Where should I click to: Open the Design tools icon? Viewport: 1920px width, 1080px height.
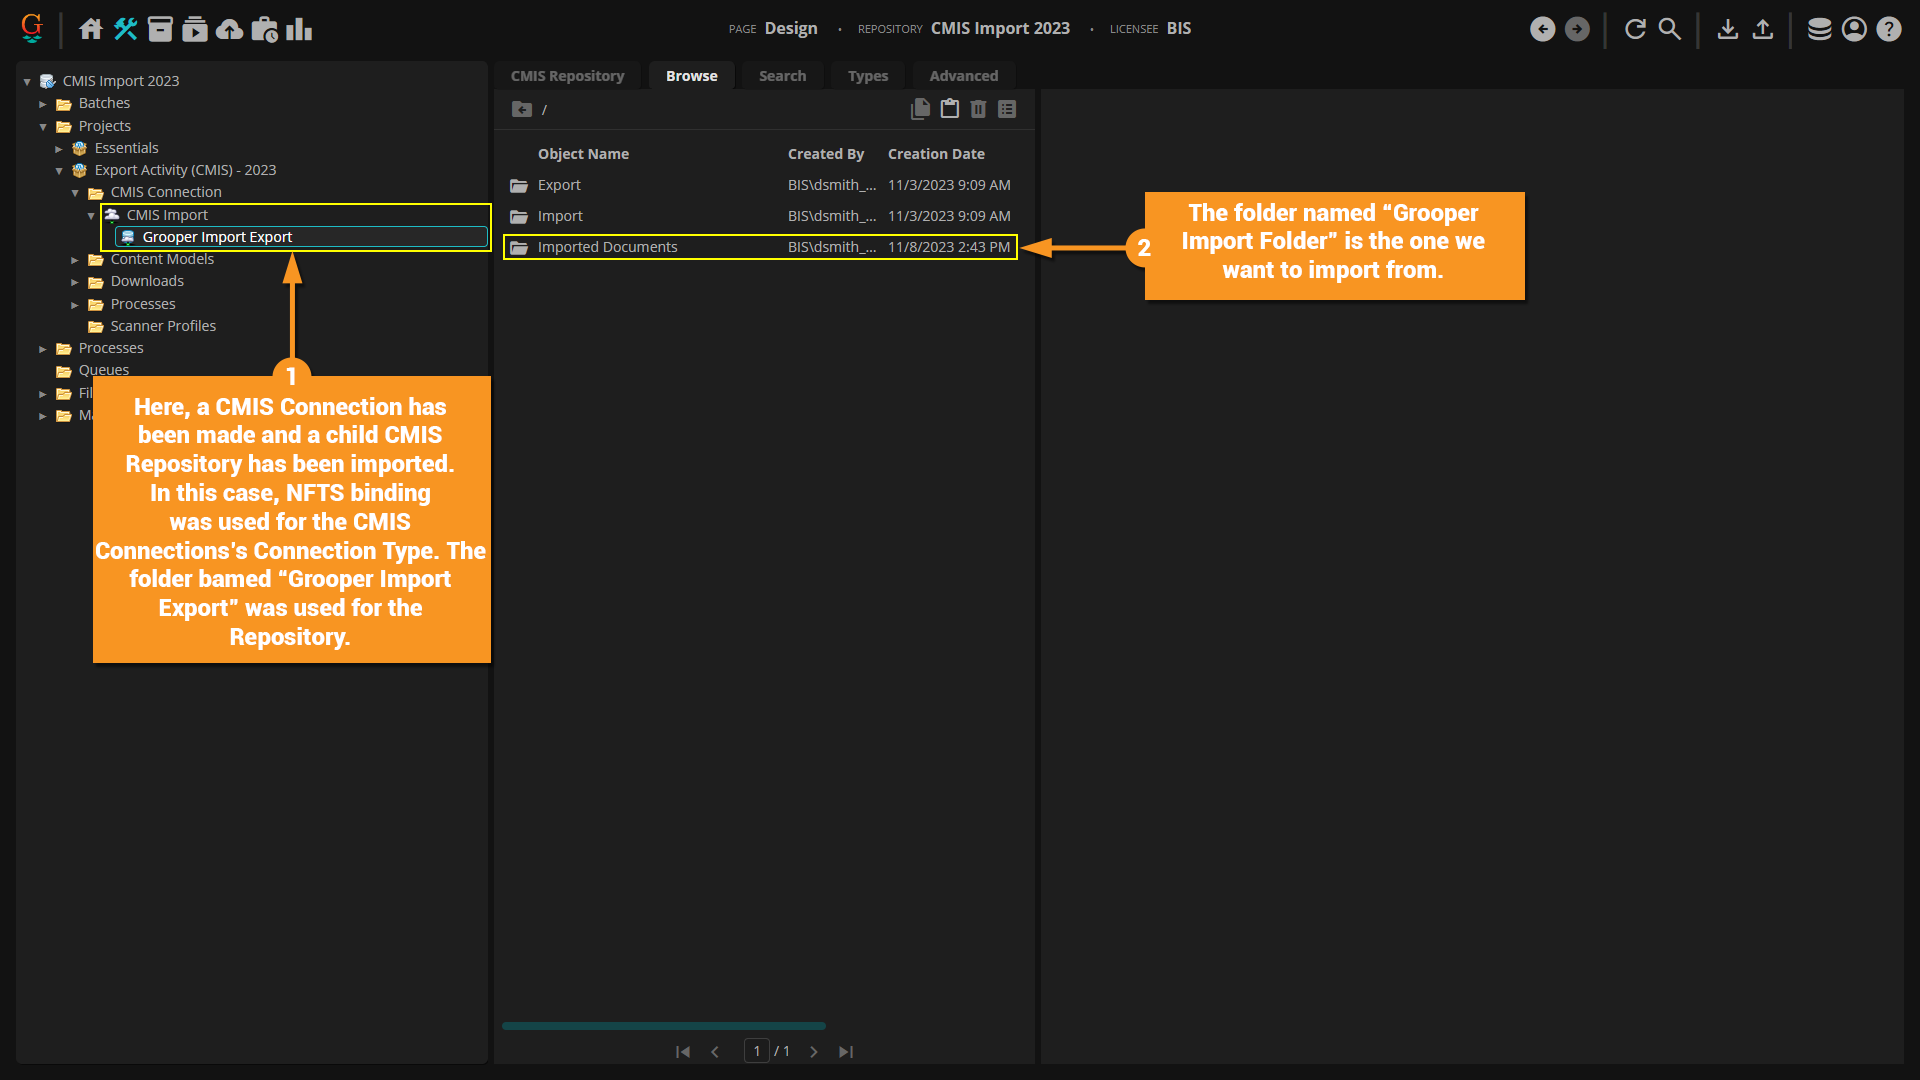coord(125,29)
